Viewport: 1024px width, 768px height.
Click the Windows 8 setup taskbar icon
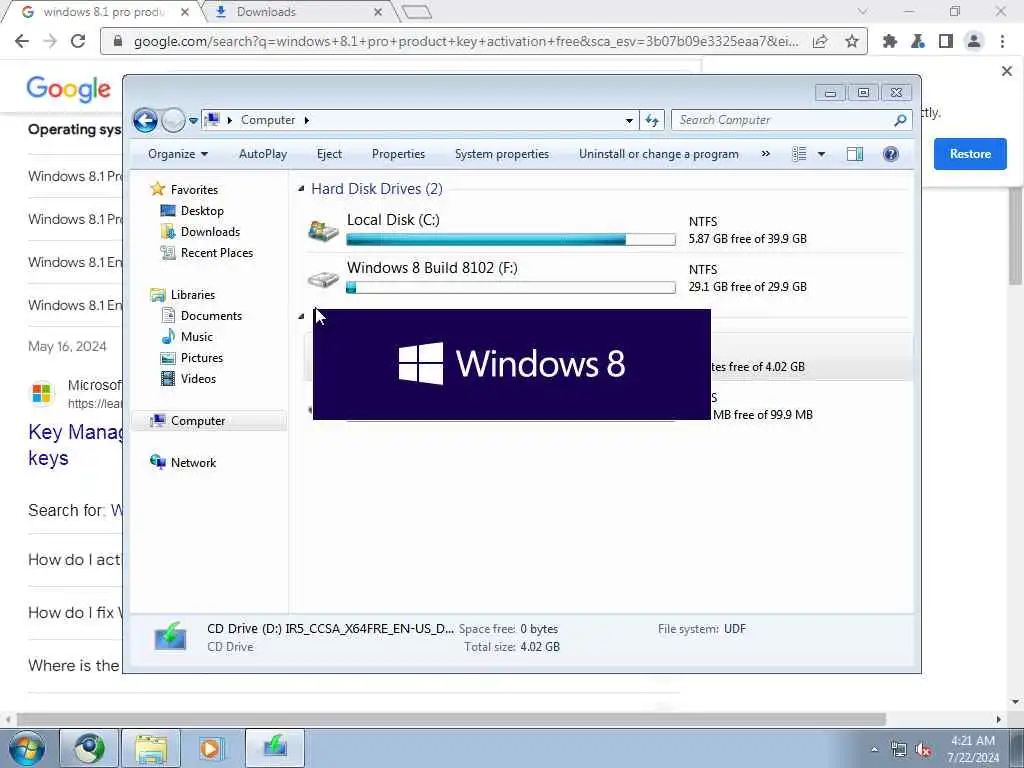click(x=274, y=748)
